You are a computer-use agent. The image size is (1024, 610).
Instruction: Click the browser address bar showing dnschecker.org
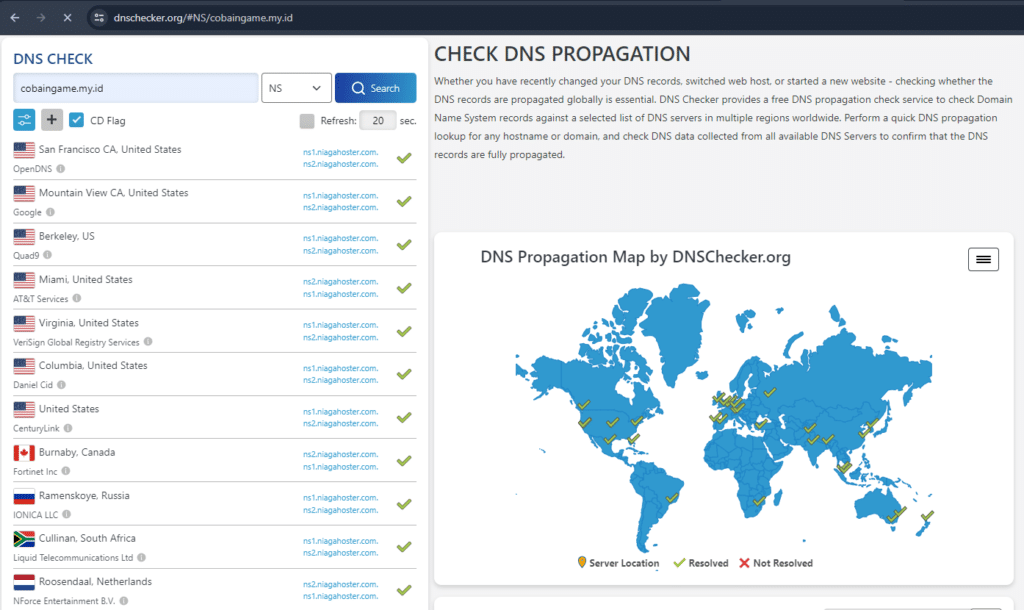pyautogui.click(x=200, y=17)
